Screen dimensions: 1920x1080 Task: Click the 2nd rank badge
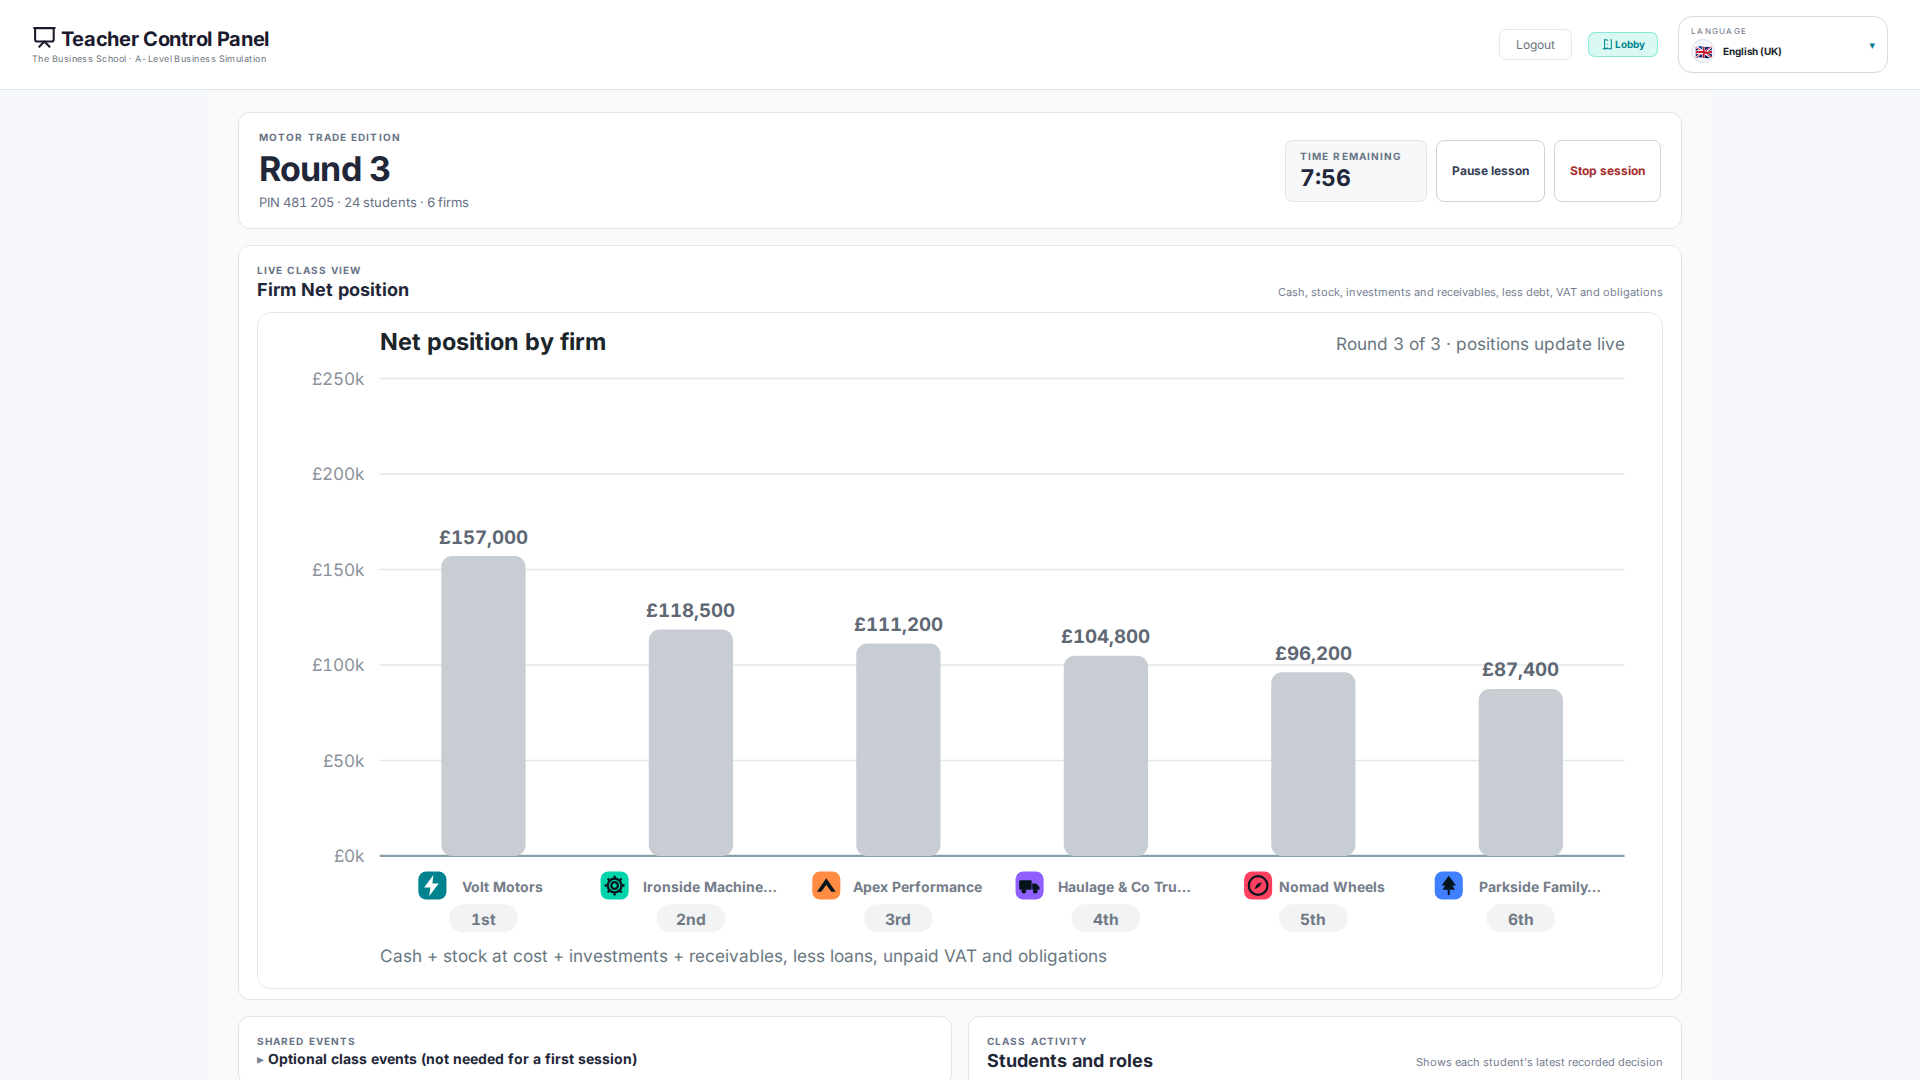691,919
